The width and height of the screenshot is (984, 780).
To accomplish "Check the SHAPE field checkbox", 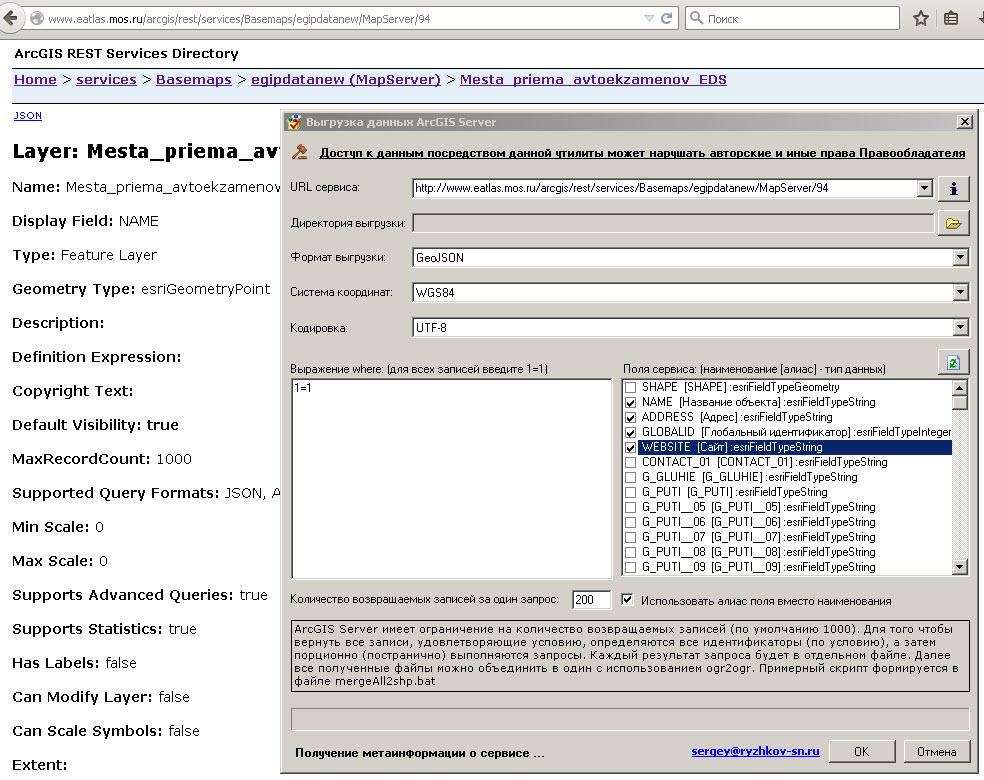I will (x=630, y=387).
